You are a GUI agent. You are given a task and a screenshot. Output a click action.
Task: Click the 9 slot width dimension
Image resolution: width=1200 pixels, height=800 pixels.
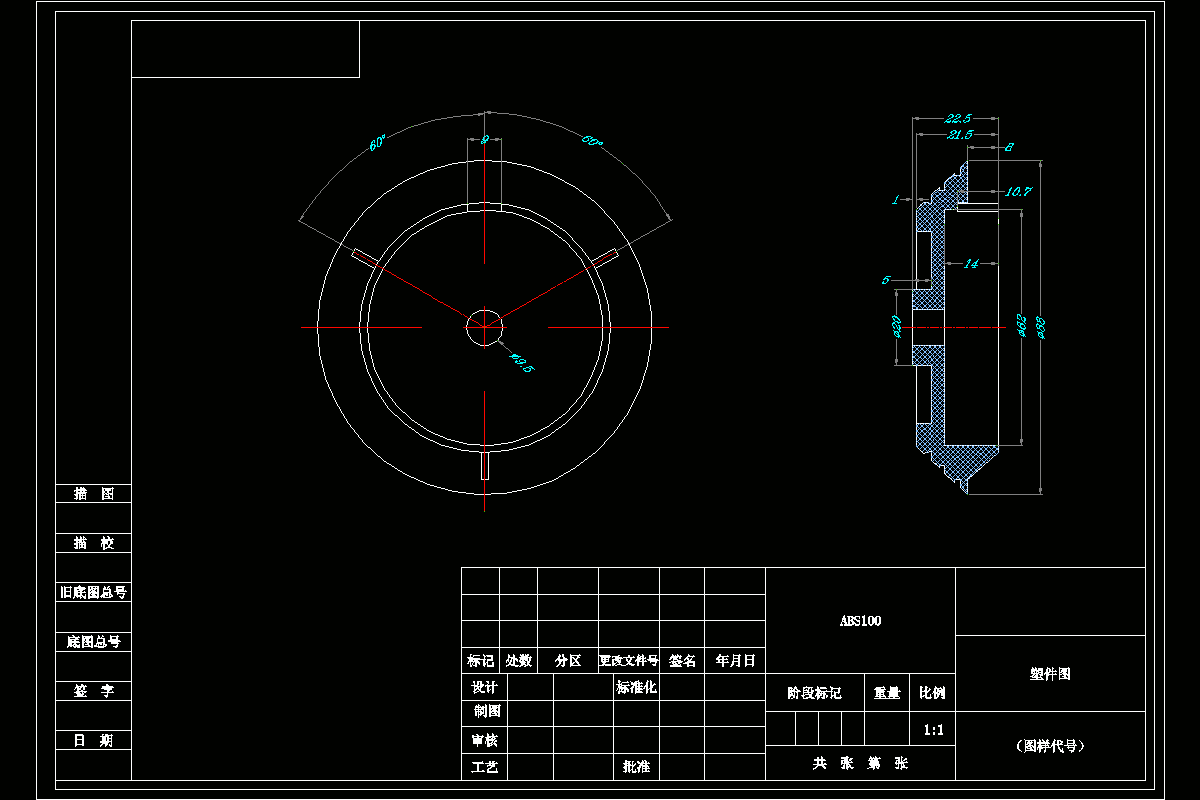click(484, 140)
